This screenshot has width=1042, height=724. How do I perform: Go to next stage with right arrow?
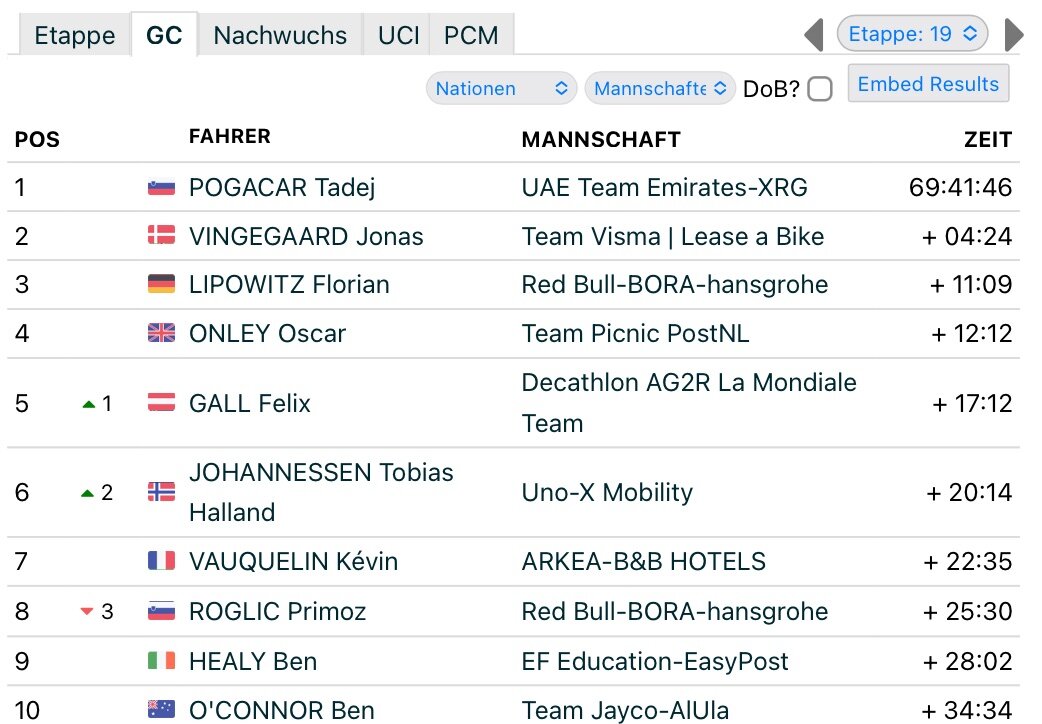pos(1013,35)
